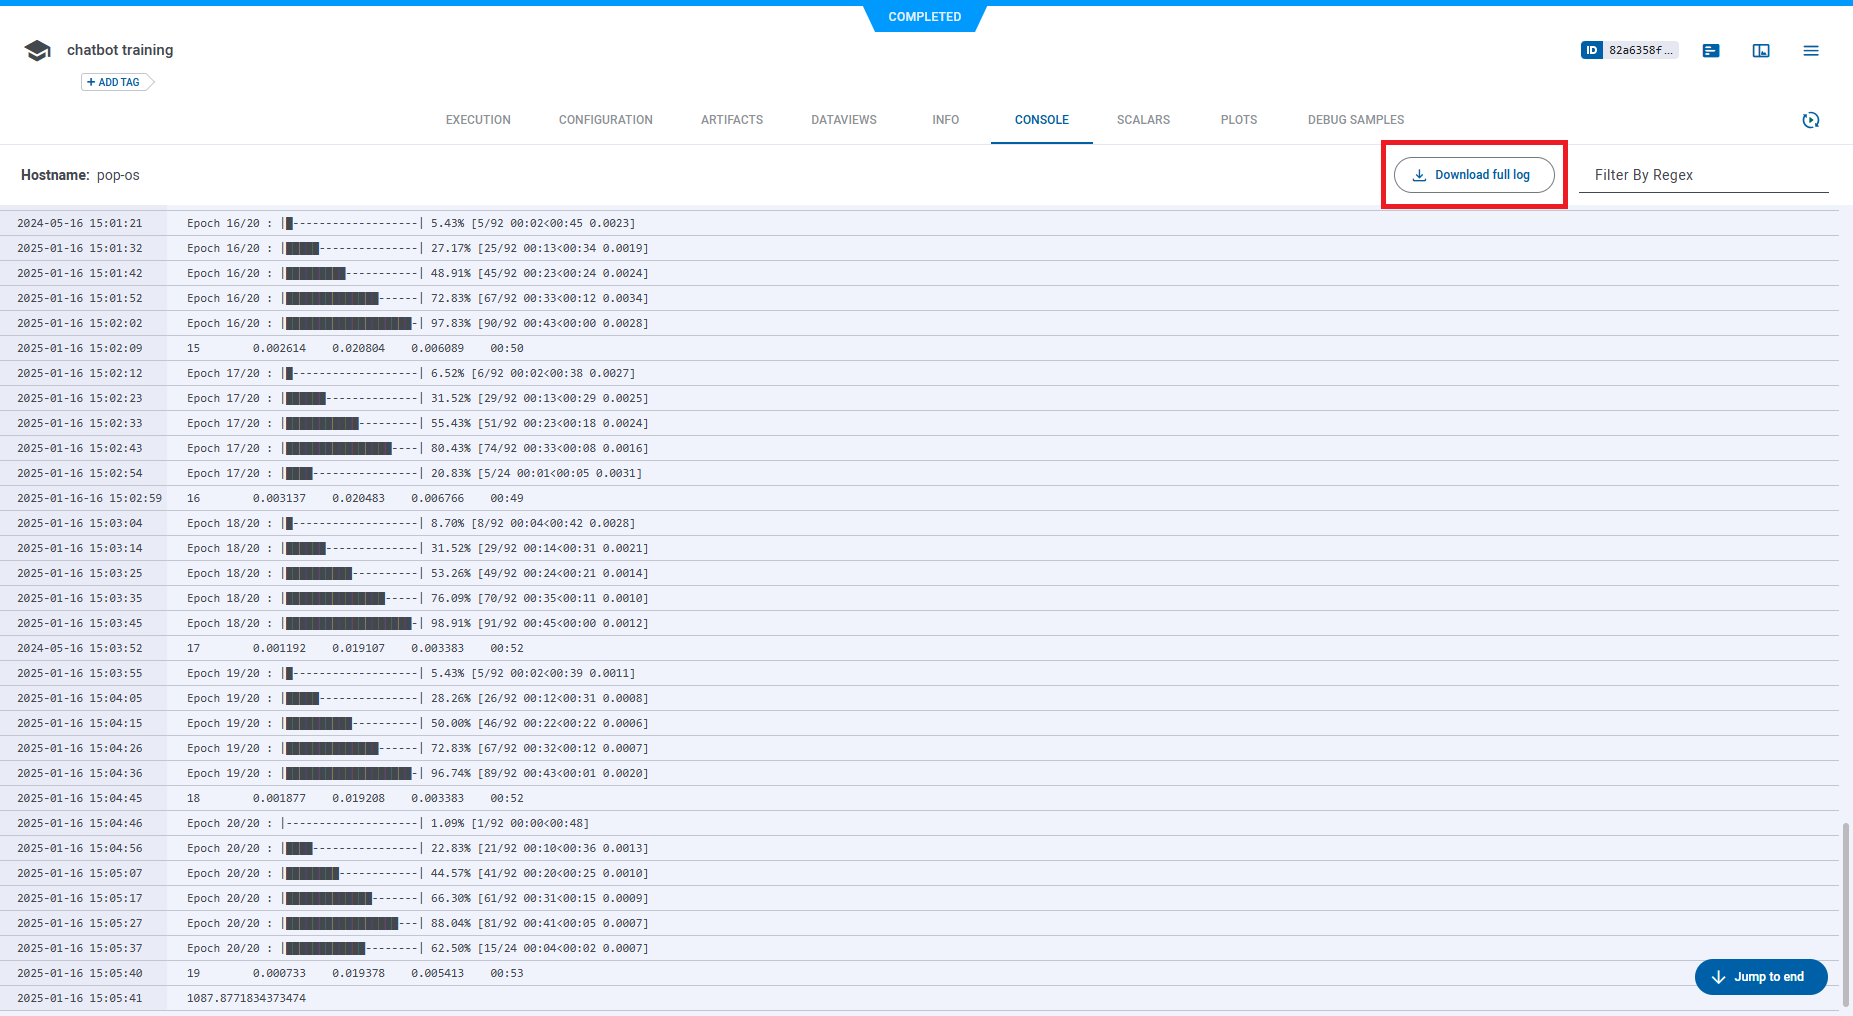Click the downward arrow icon on Jump to end
The width and height of the screenshot is (1853, 1016).
pyautogui.click(x=1718, y=977)
